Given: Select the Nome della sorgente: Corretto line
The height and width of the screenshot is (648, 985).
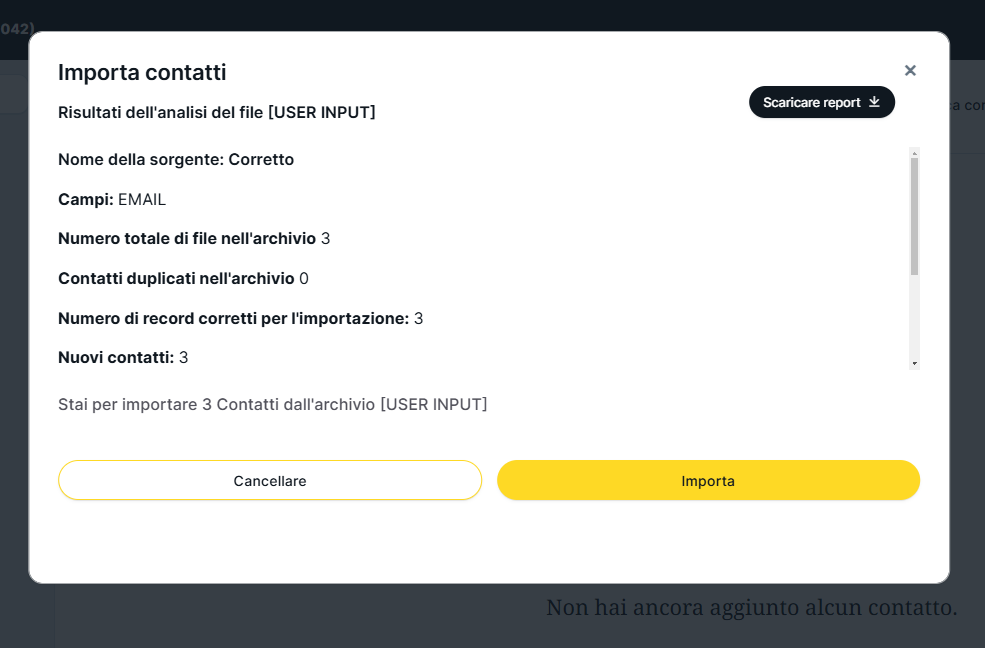Looking at the screenshot, I should pos(176,159).
